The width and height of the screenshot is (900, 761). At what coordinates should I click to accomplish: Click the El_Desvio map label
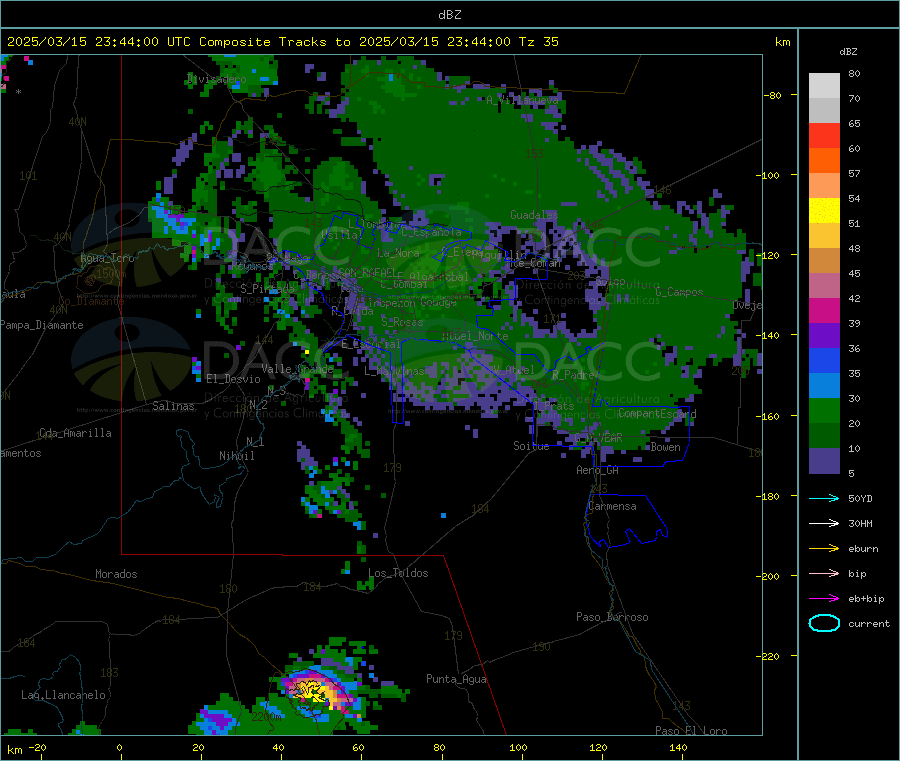click(x=233, y=379)
